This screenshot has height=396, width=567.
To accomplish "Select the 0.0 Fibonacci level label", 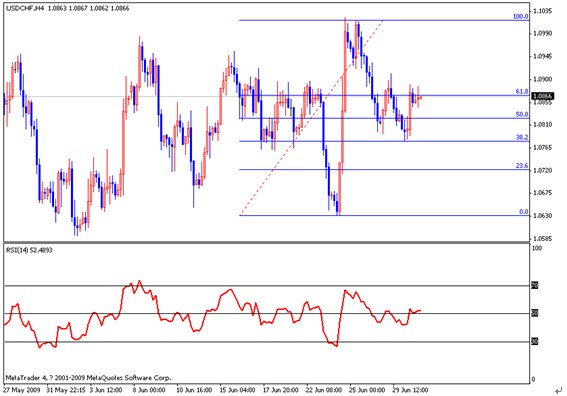I will pos(524,212).
